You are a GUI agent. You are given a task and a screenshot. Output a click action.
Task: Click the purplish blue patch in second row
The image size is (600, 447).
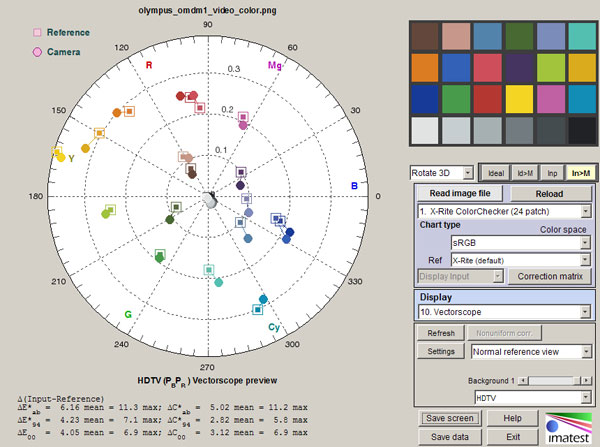(456, 68)
